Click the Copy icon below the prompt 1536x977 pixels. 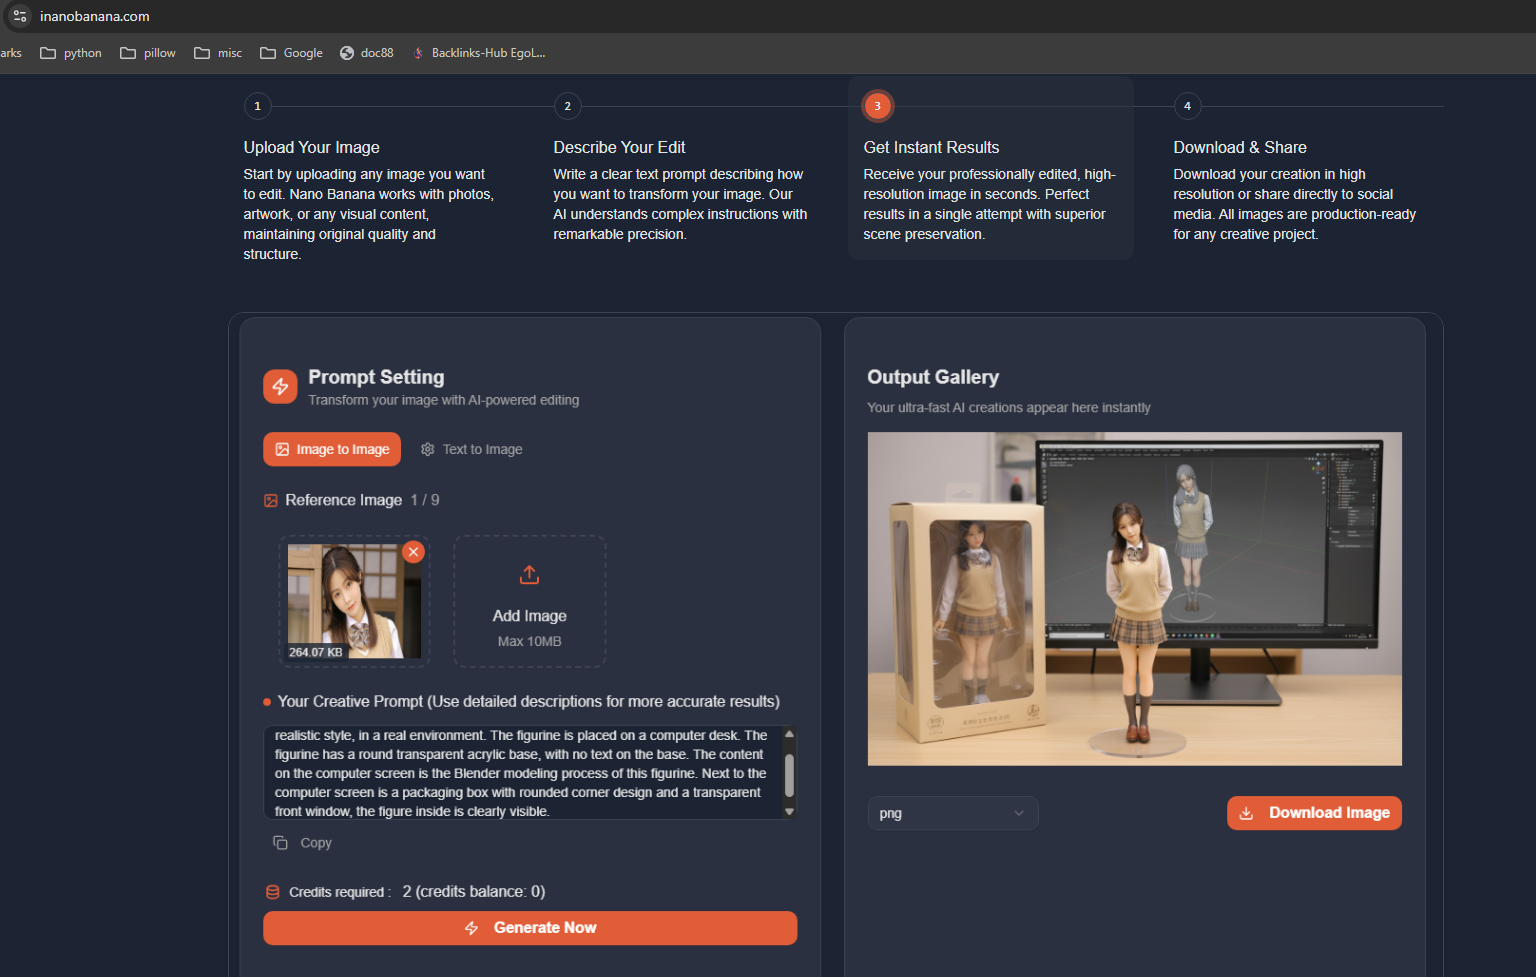point(279,842)
